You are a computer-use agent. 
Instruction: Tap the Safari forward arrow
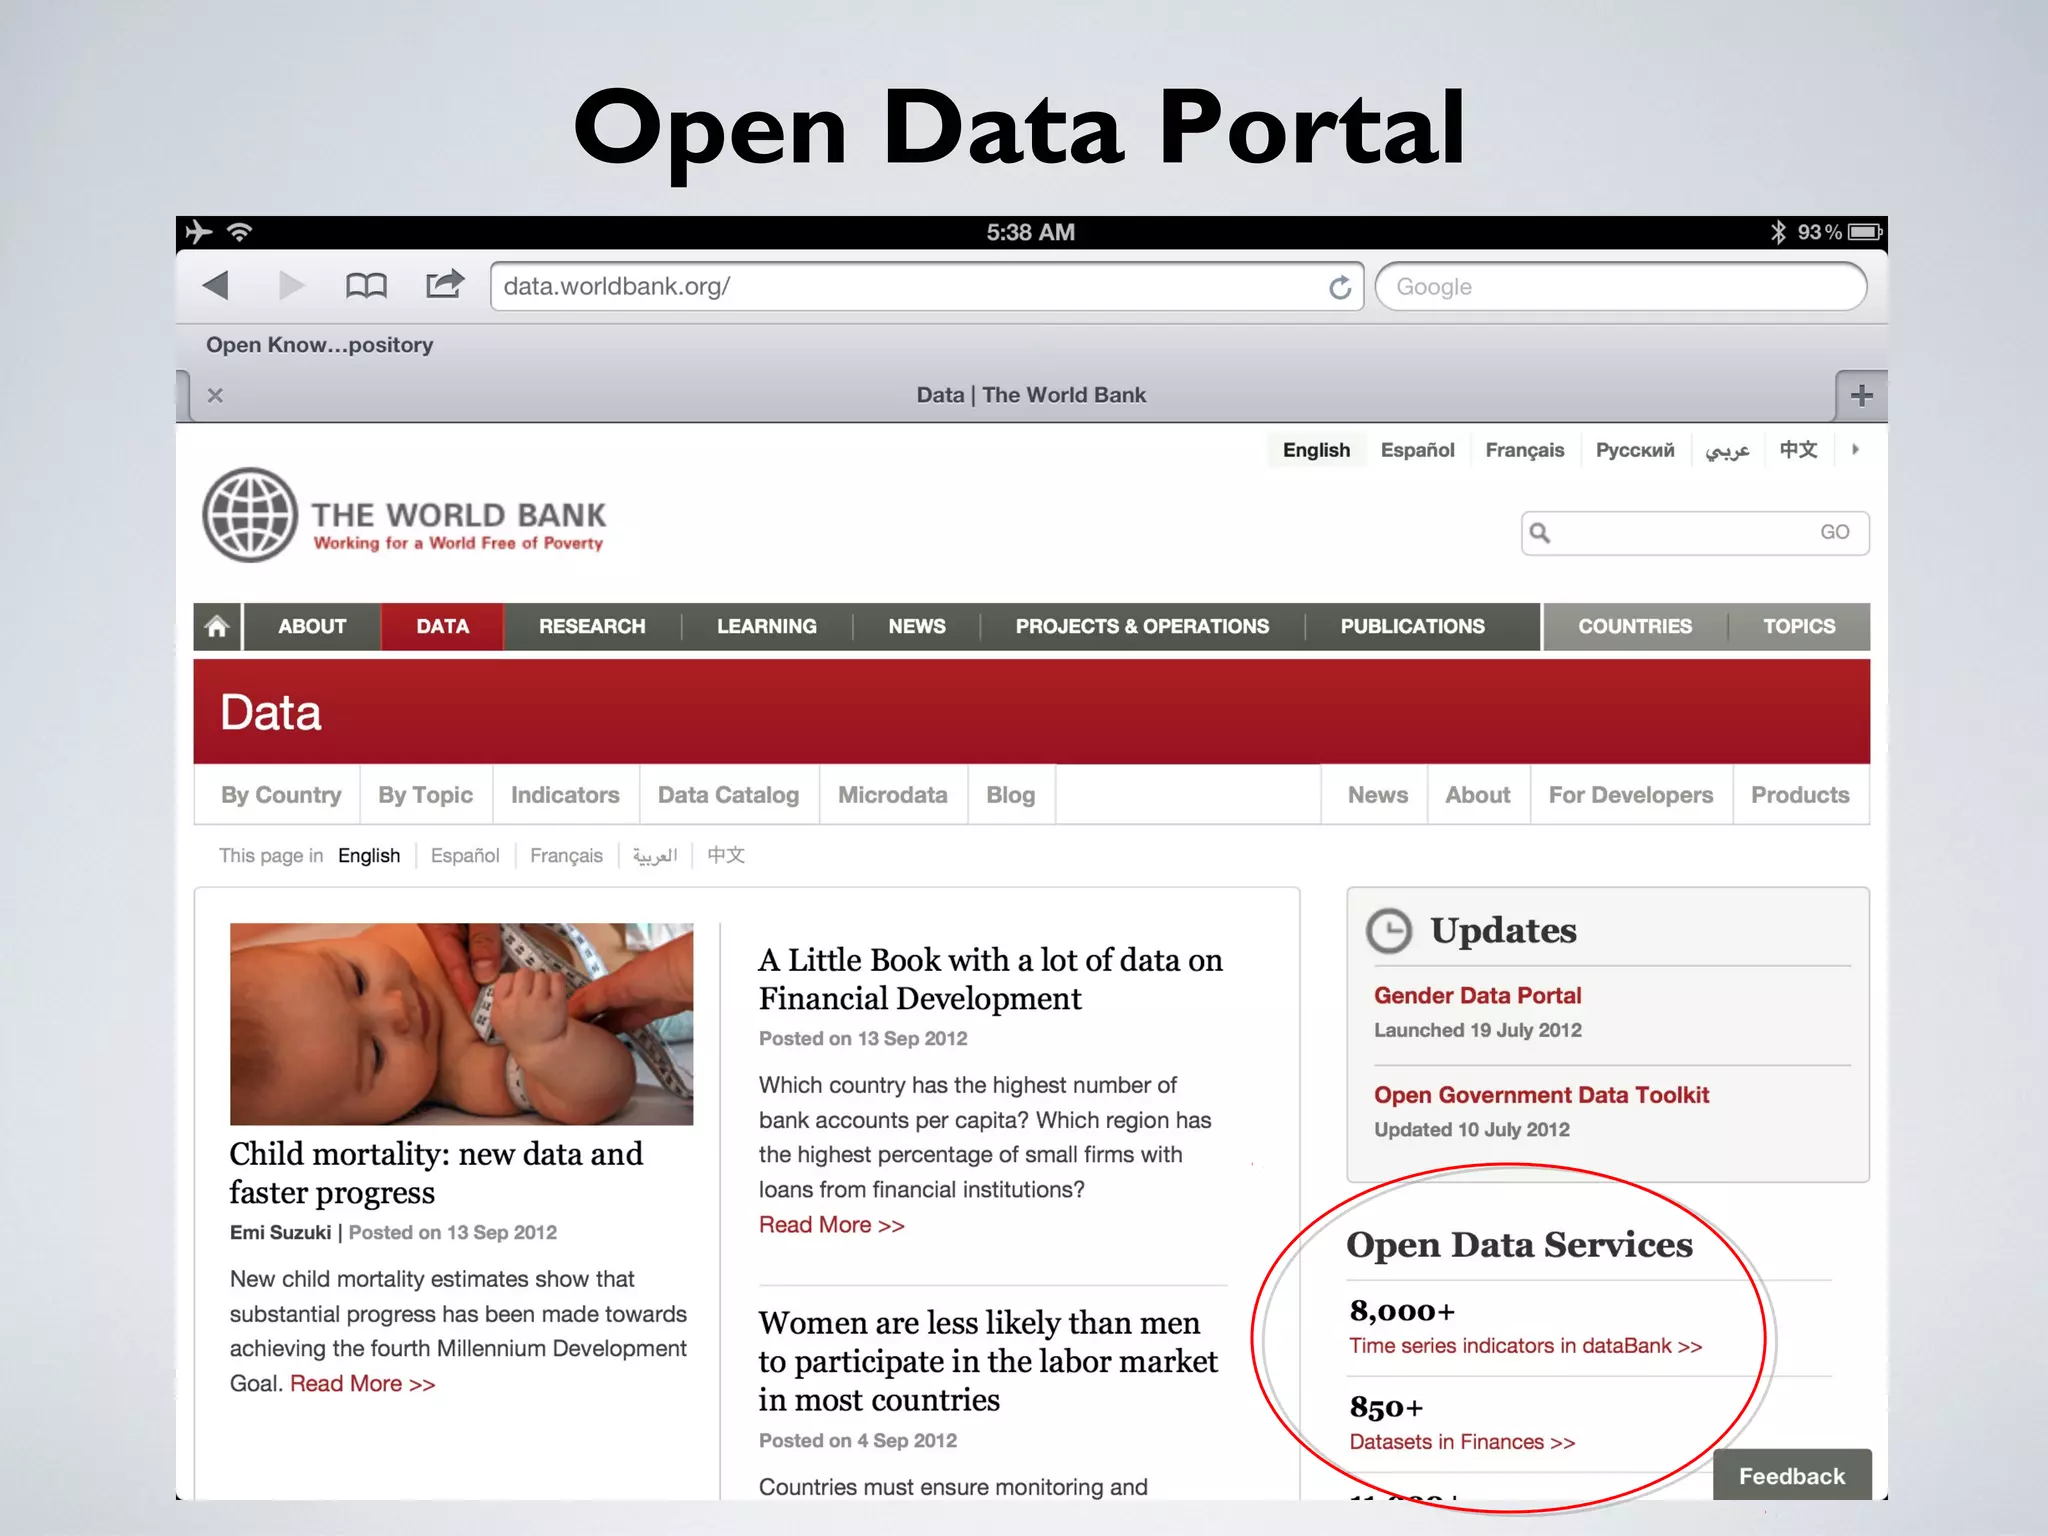pos(291,286)
